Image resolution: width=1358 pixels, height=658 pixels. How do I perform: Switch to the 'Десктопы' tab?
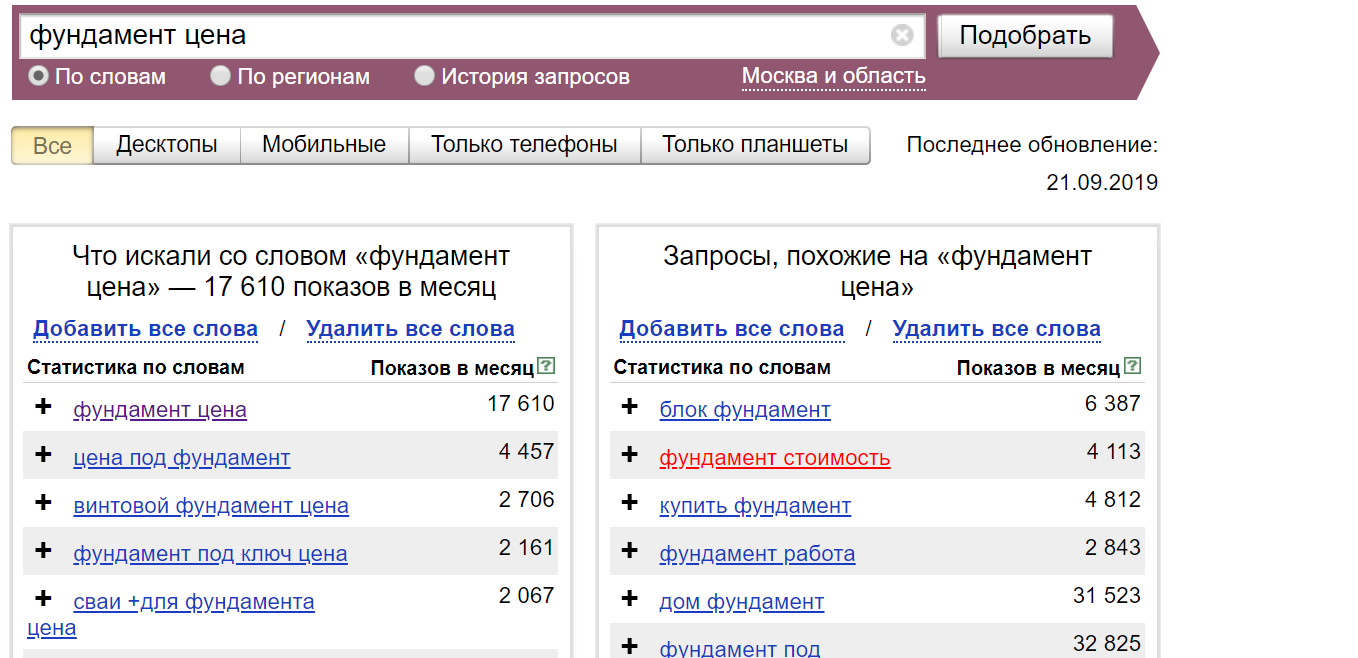coord(167,145)
